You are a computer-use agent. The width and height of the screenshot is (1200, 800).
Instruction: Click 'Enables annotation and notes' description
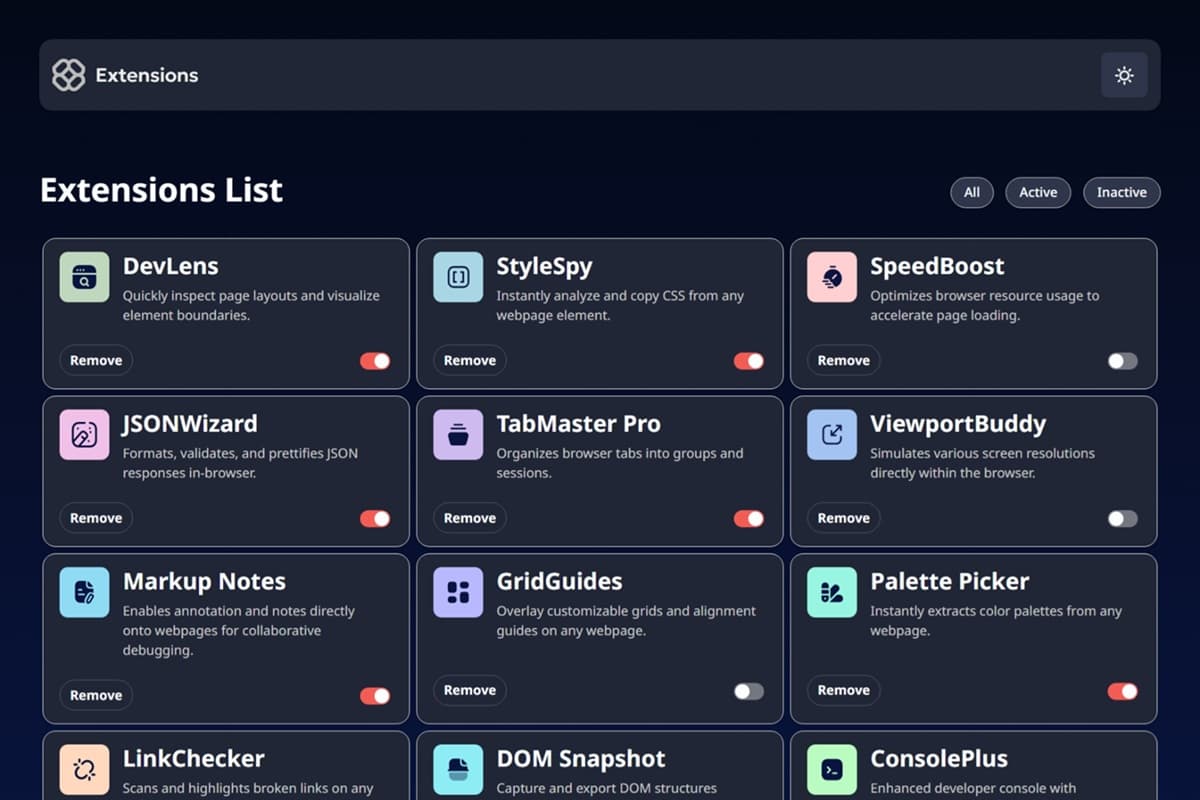click(x=239, y=630)
